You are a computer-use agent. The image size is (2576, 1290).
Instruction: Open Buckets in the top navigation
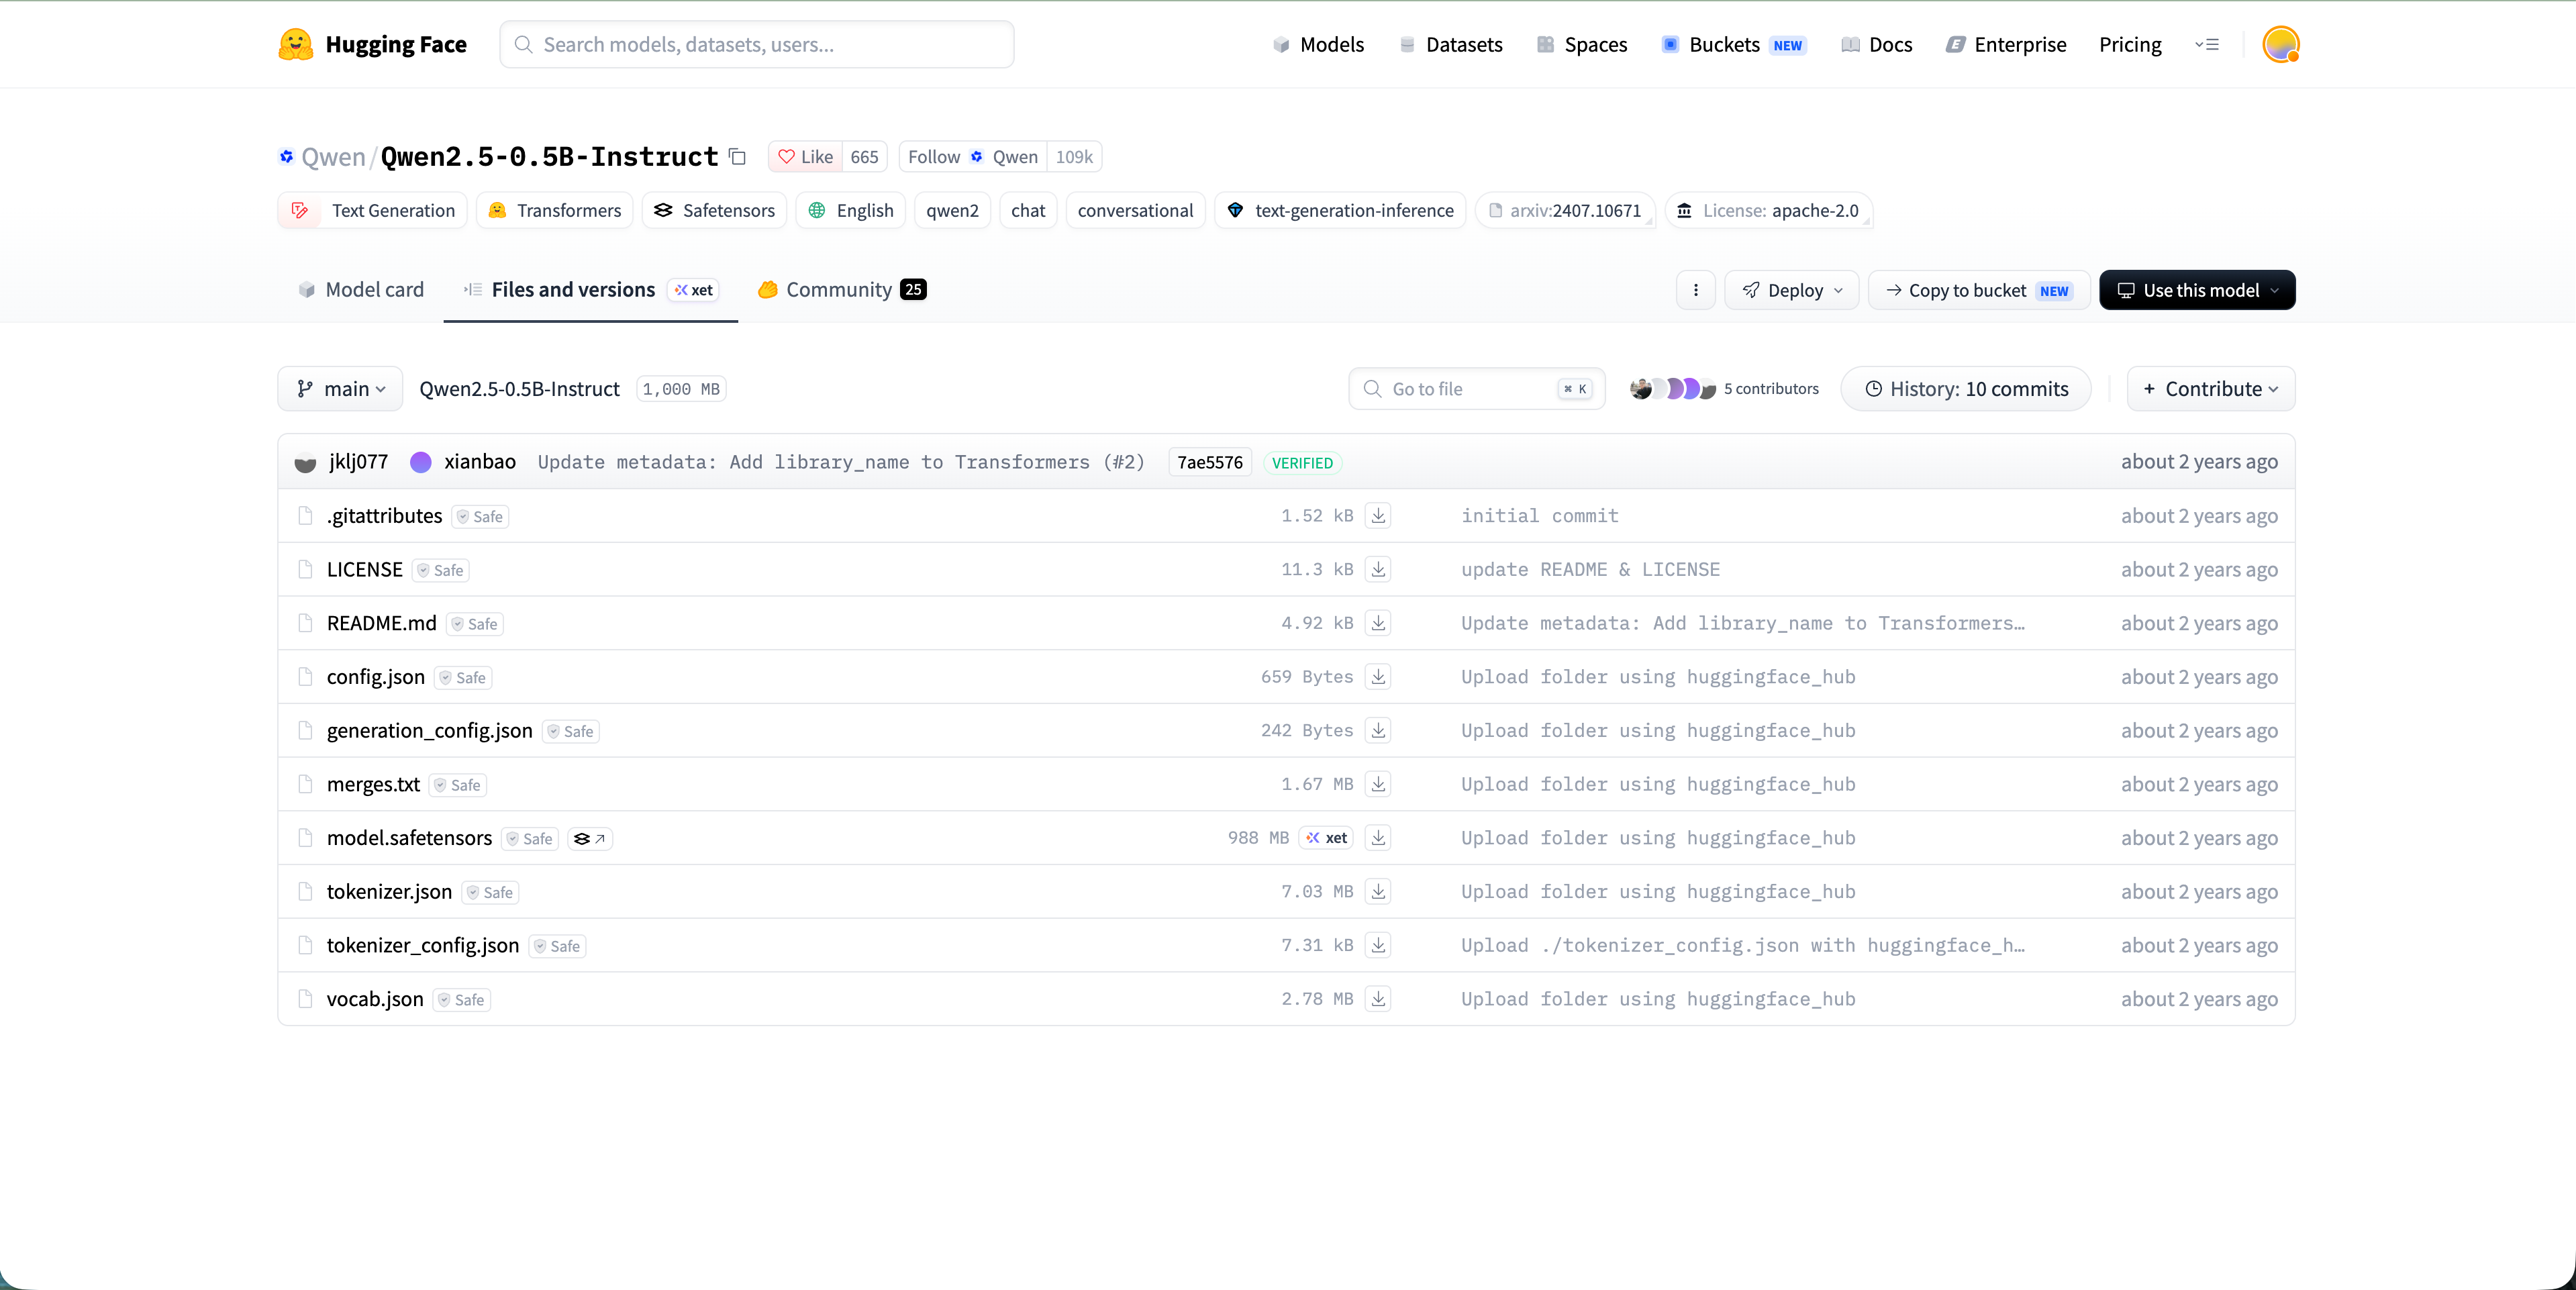[1733, 44]
